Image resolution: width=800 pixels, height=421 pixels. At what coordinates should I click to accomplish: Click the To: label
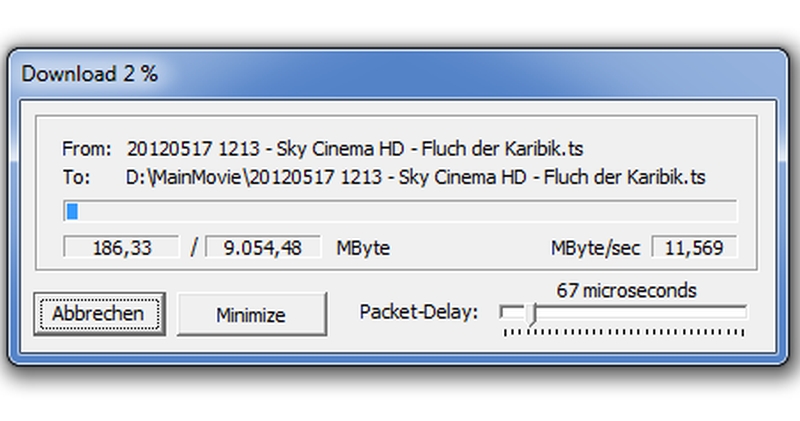tap(76, 178)
